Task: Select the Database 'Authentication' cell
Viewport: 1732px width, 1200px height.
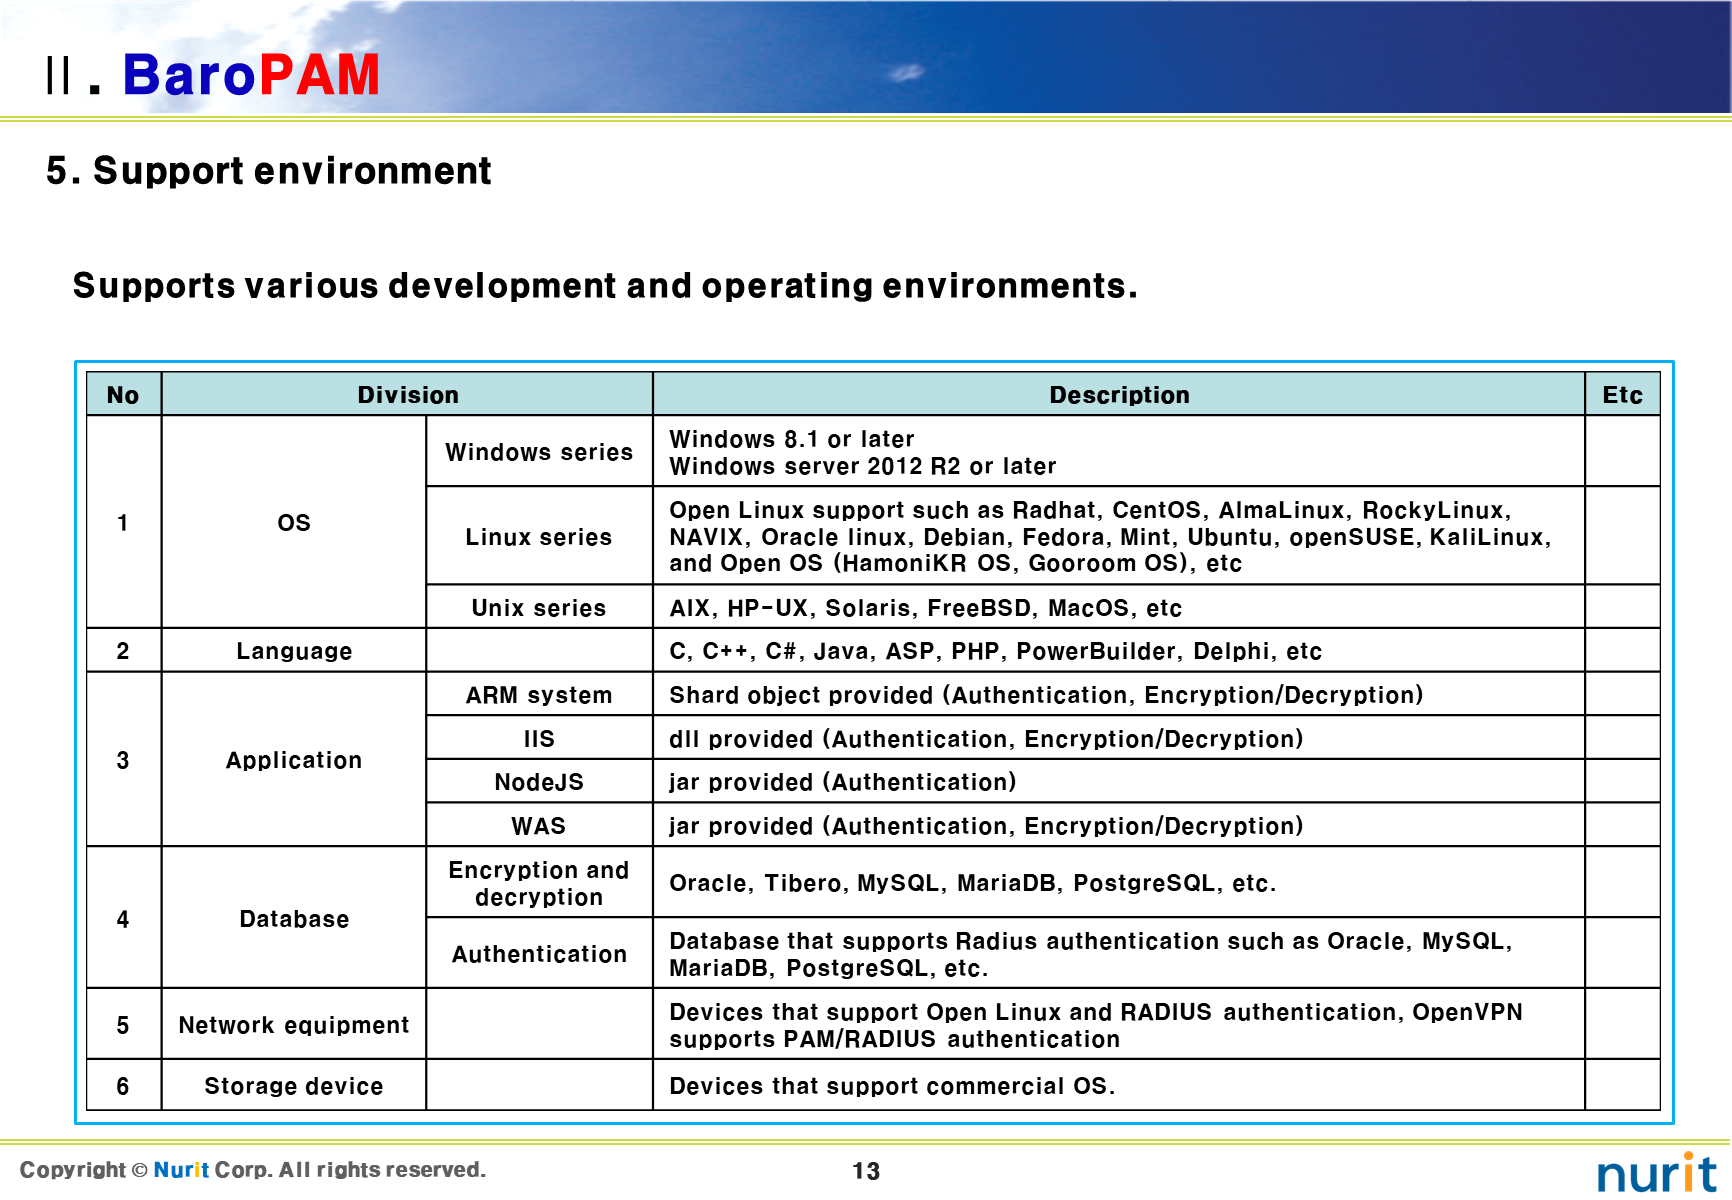Action: pos(539,954)
